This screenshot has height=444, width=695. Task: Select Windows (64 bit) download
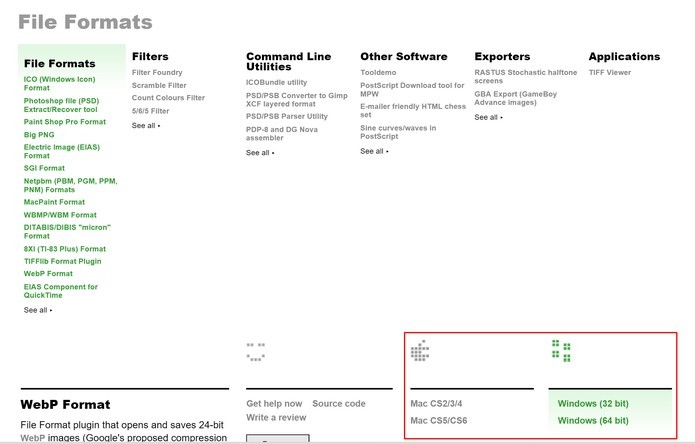593,421
